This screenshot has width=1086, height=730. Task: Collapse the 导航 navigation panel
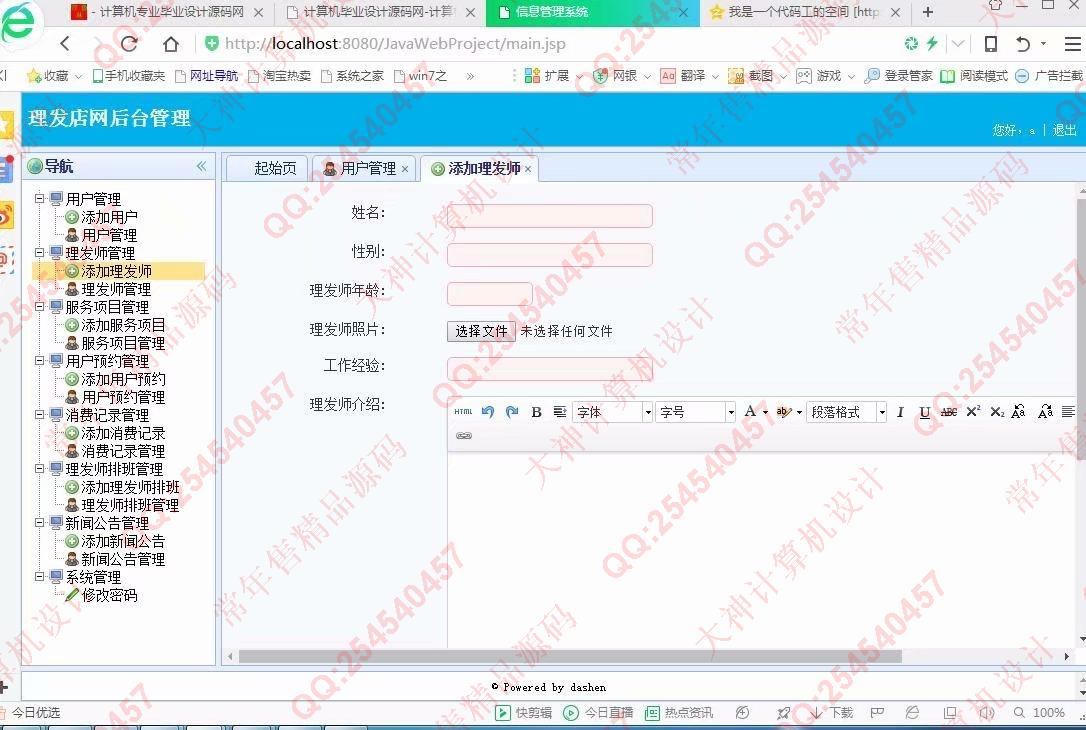[202, 166]
